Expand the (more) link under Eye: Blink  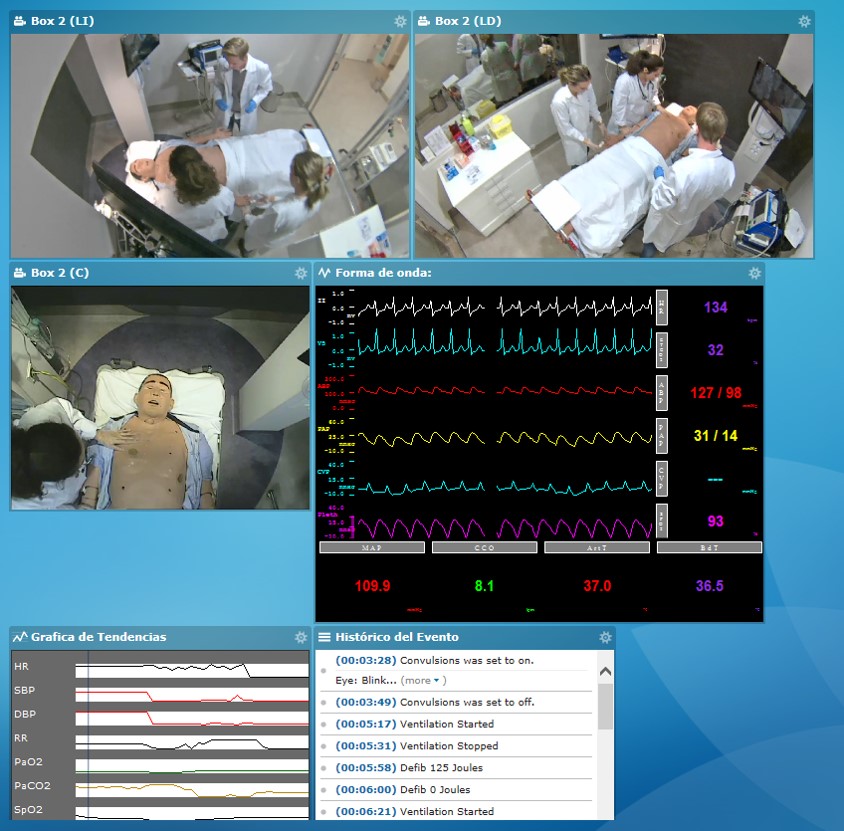[x=423, y=680]
